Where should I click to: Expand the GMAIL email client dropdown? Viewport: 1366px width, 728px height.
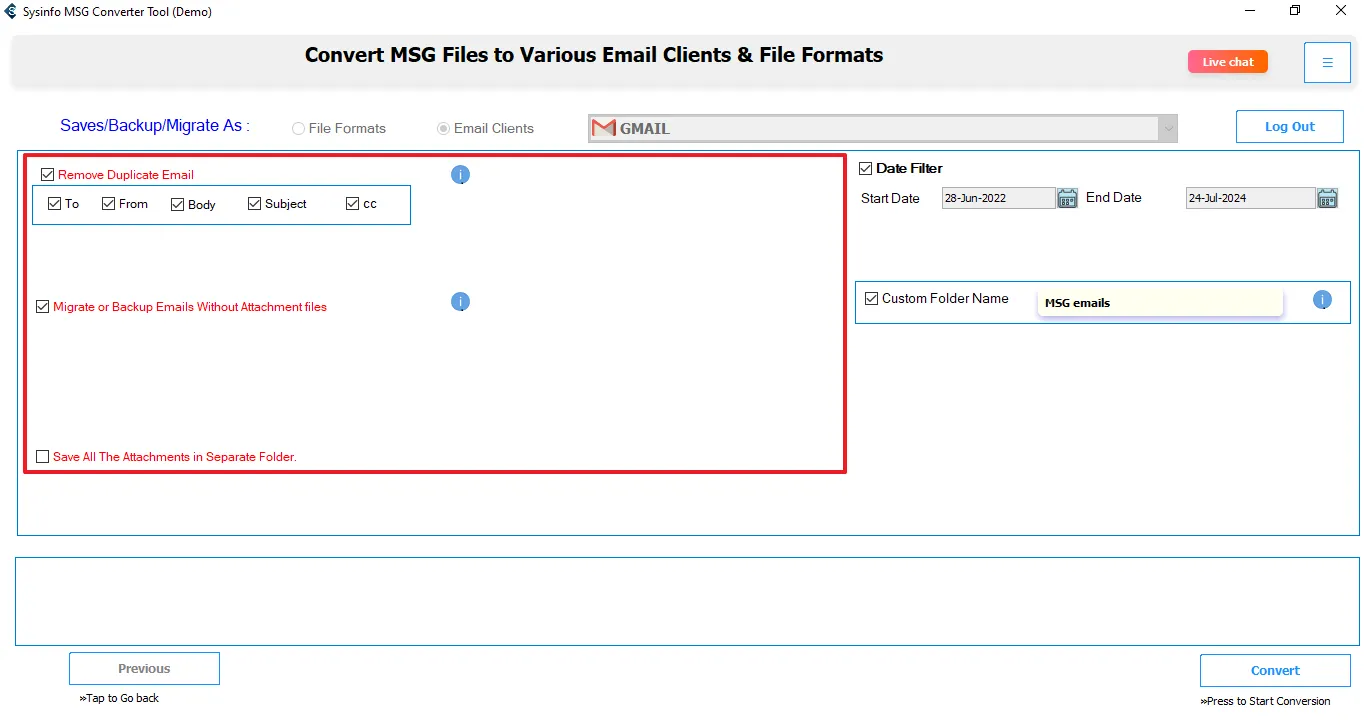click(x=1167, y=129)
